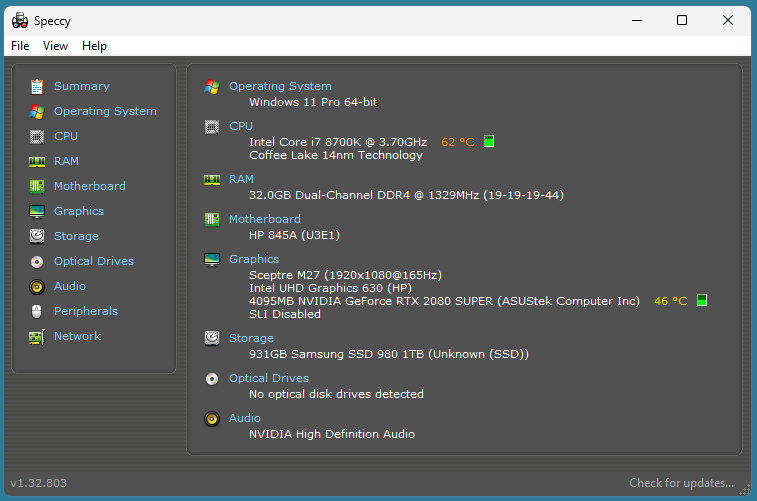Screen dimensions: 757x501
Task: Open the Help menu
Action: click(94, 46)
